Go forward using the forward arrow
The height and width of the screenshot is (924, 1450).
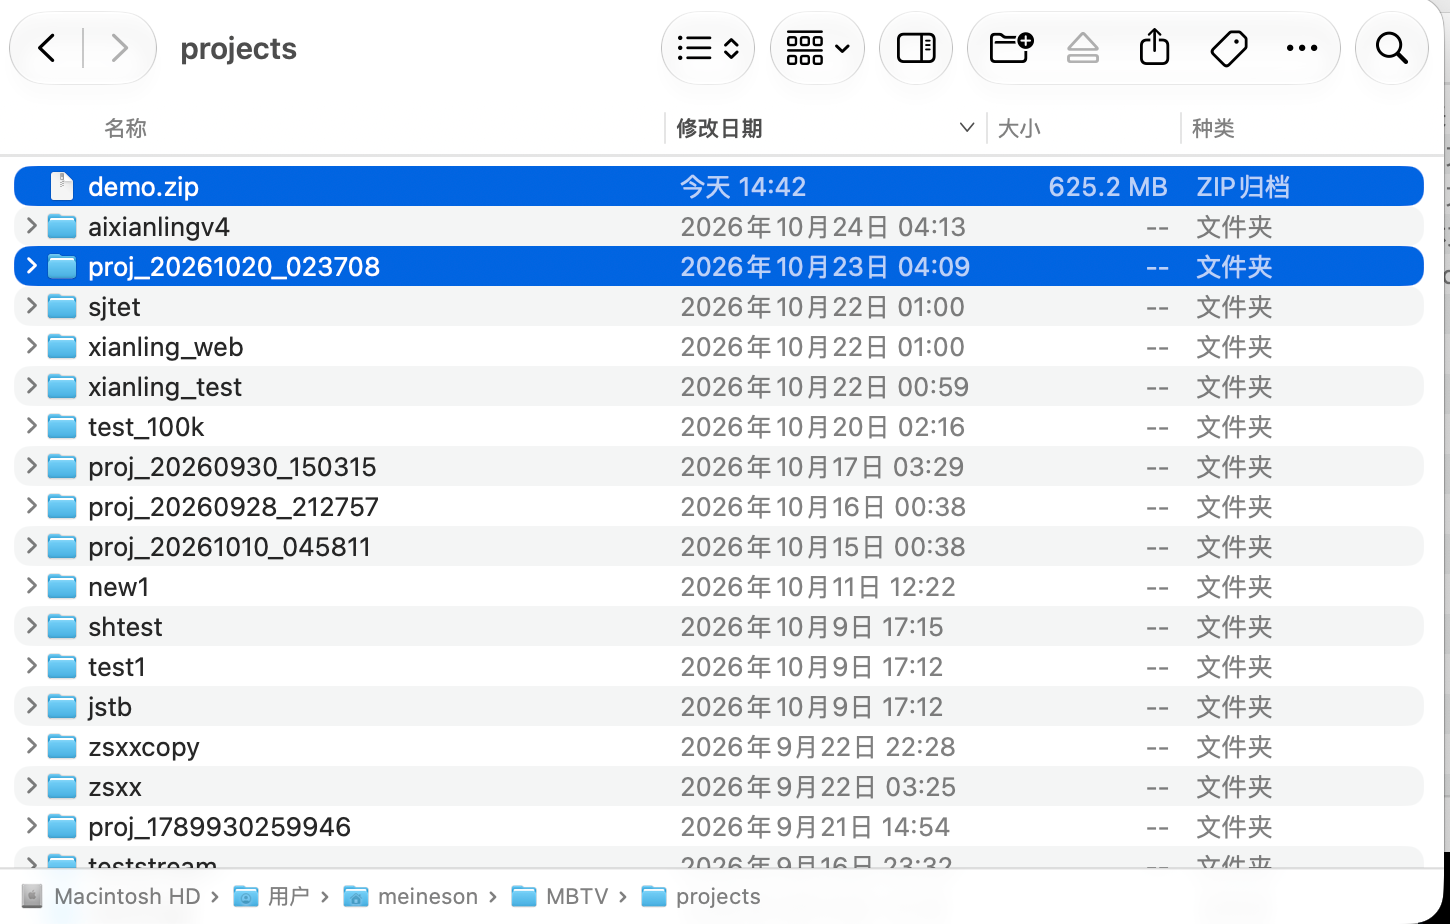coord(120,48)
